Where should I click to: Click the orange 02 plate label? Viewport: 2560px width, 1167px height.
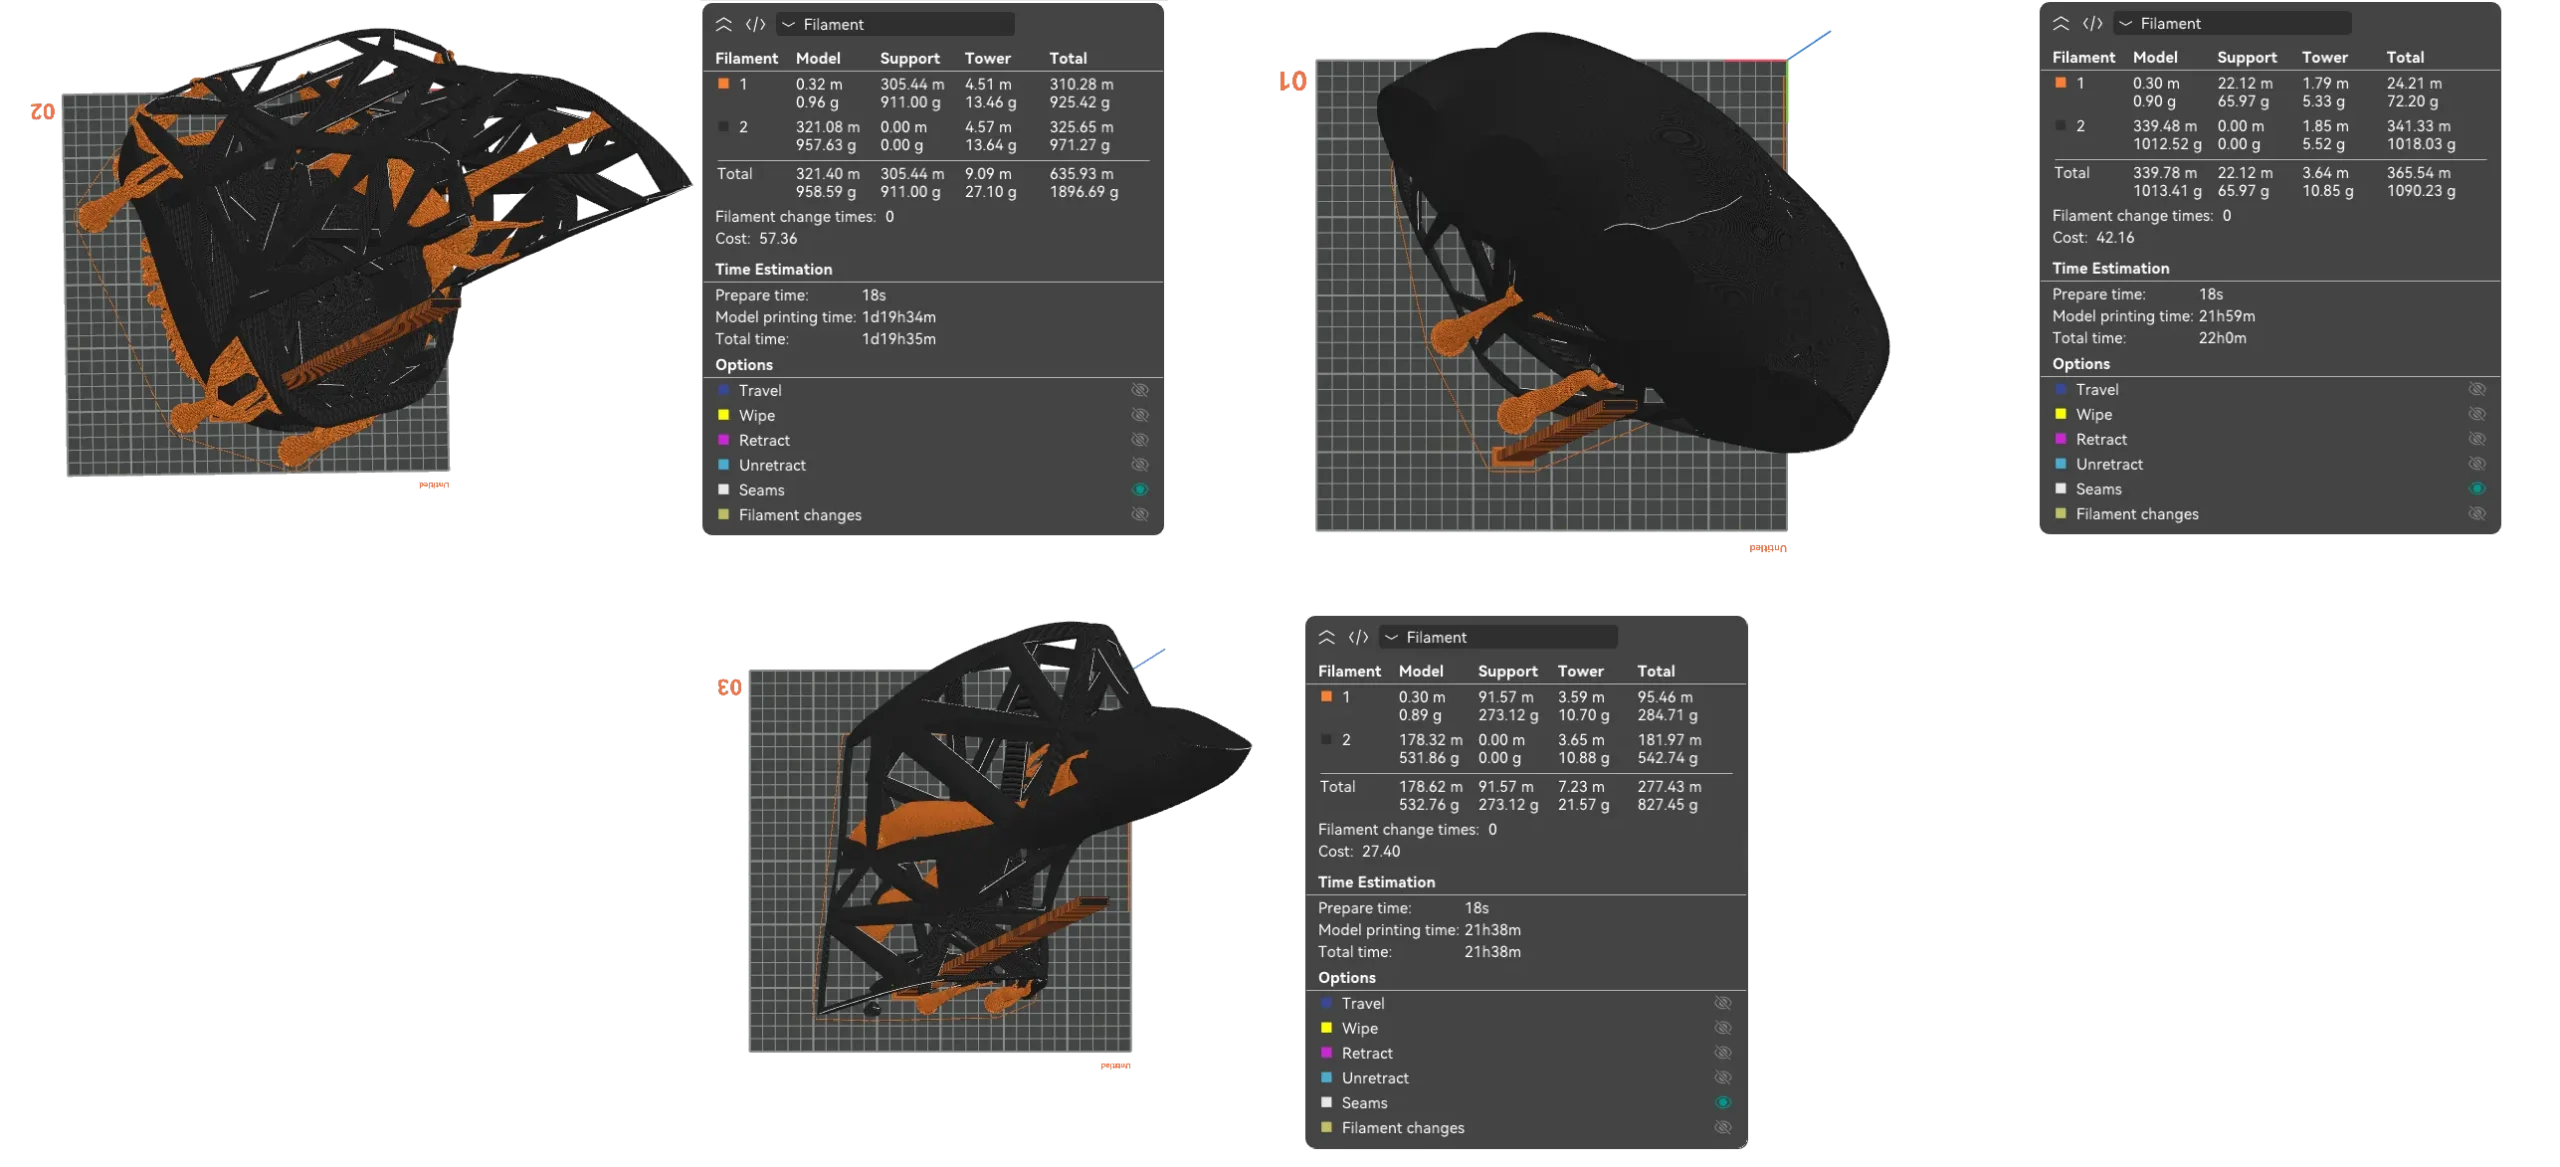pos(42,111)
